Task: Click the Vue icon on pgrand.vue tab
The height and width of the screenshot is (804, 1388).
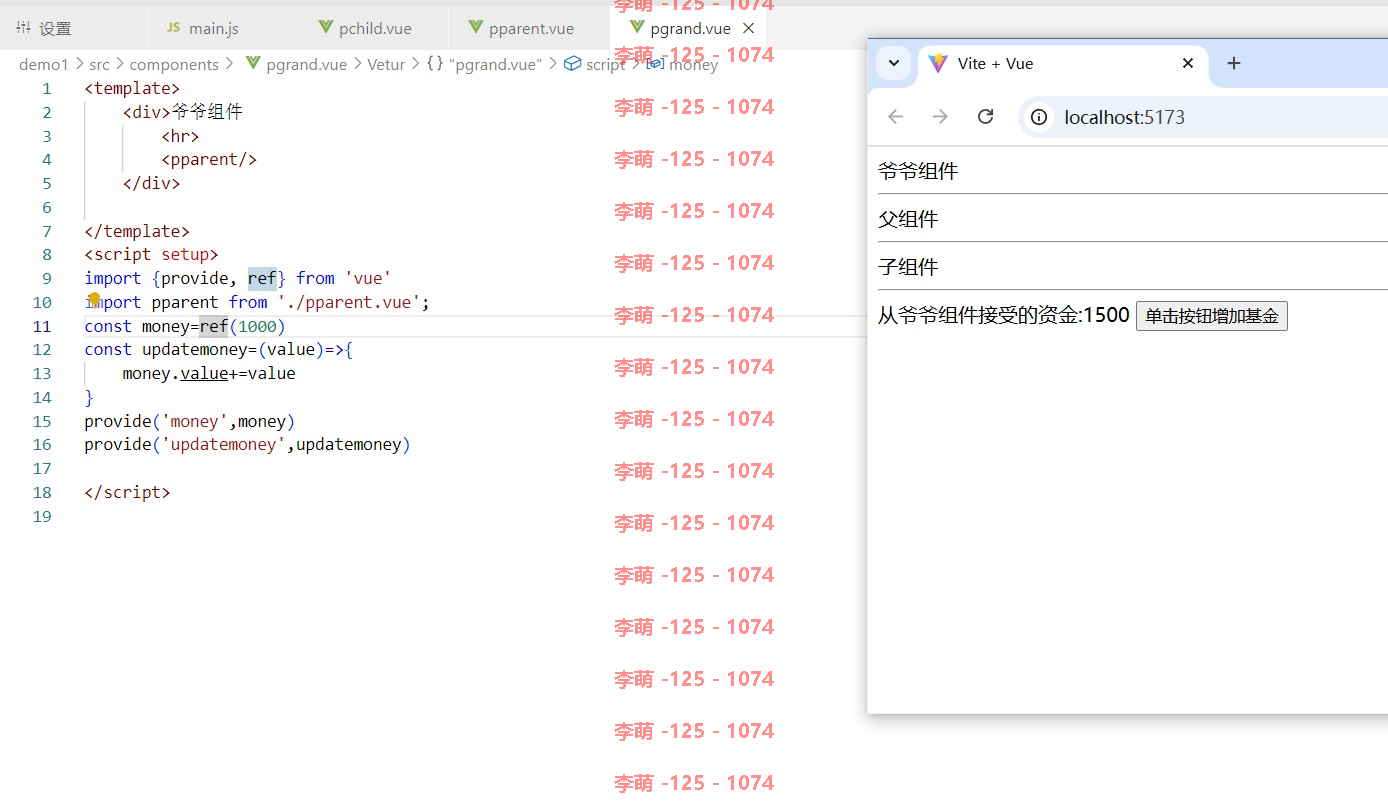Action: pos(636,28)
